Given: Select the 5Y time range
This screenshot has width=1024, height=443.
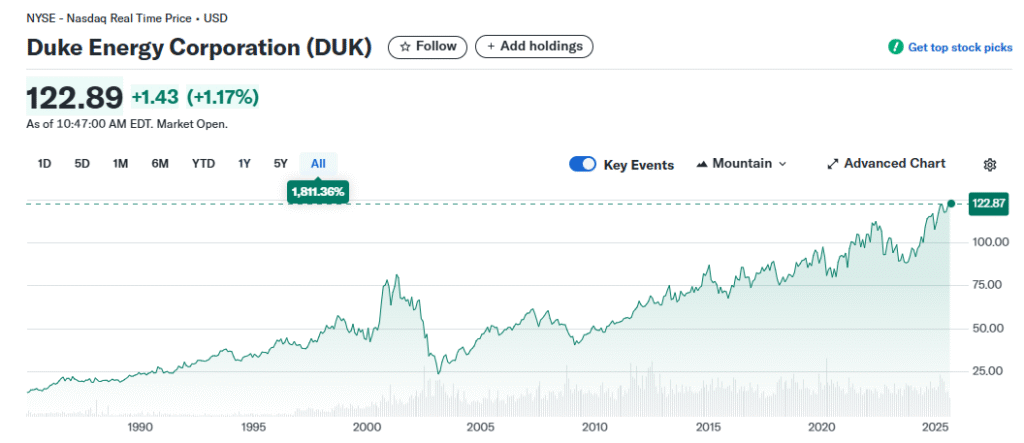Looking at the screenshot, I should pos(280,164).
